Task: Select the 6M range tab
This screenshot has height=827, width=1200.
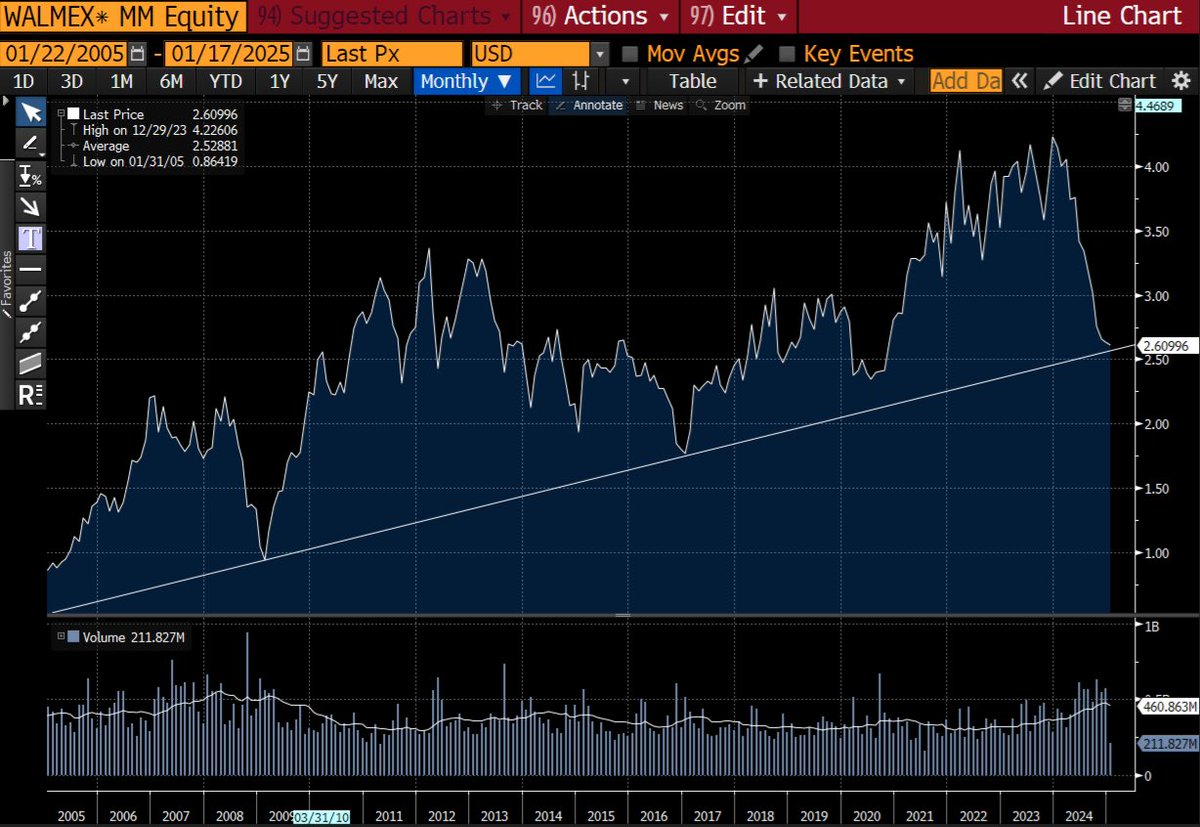Action: tap(170, 81)
